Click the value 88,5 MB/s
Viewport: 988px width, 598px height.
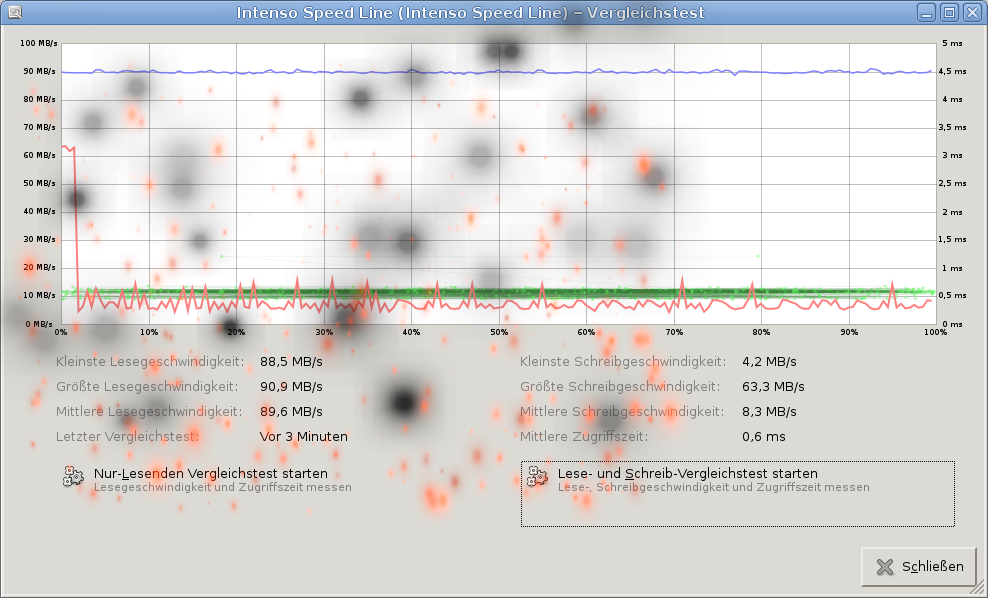coord(291,362)
